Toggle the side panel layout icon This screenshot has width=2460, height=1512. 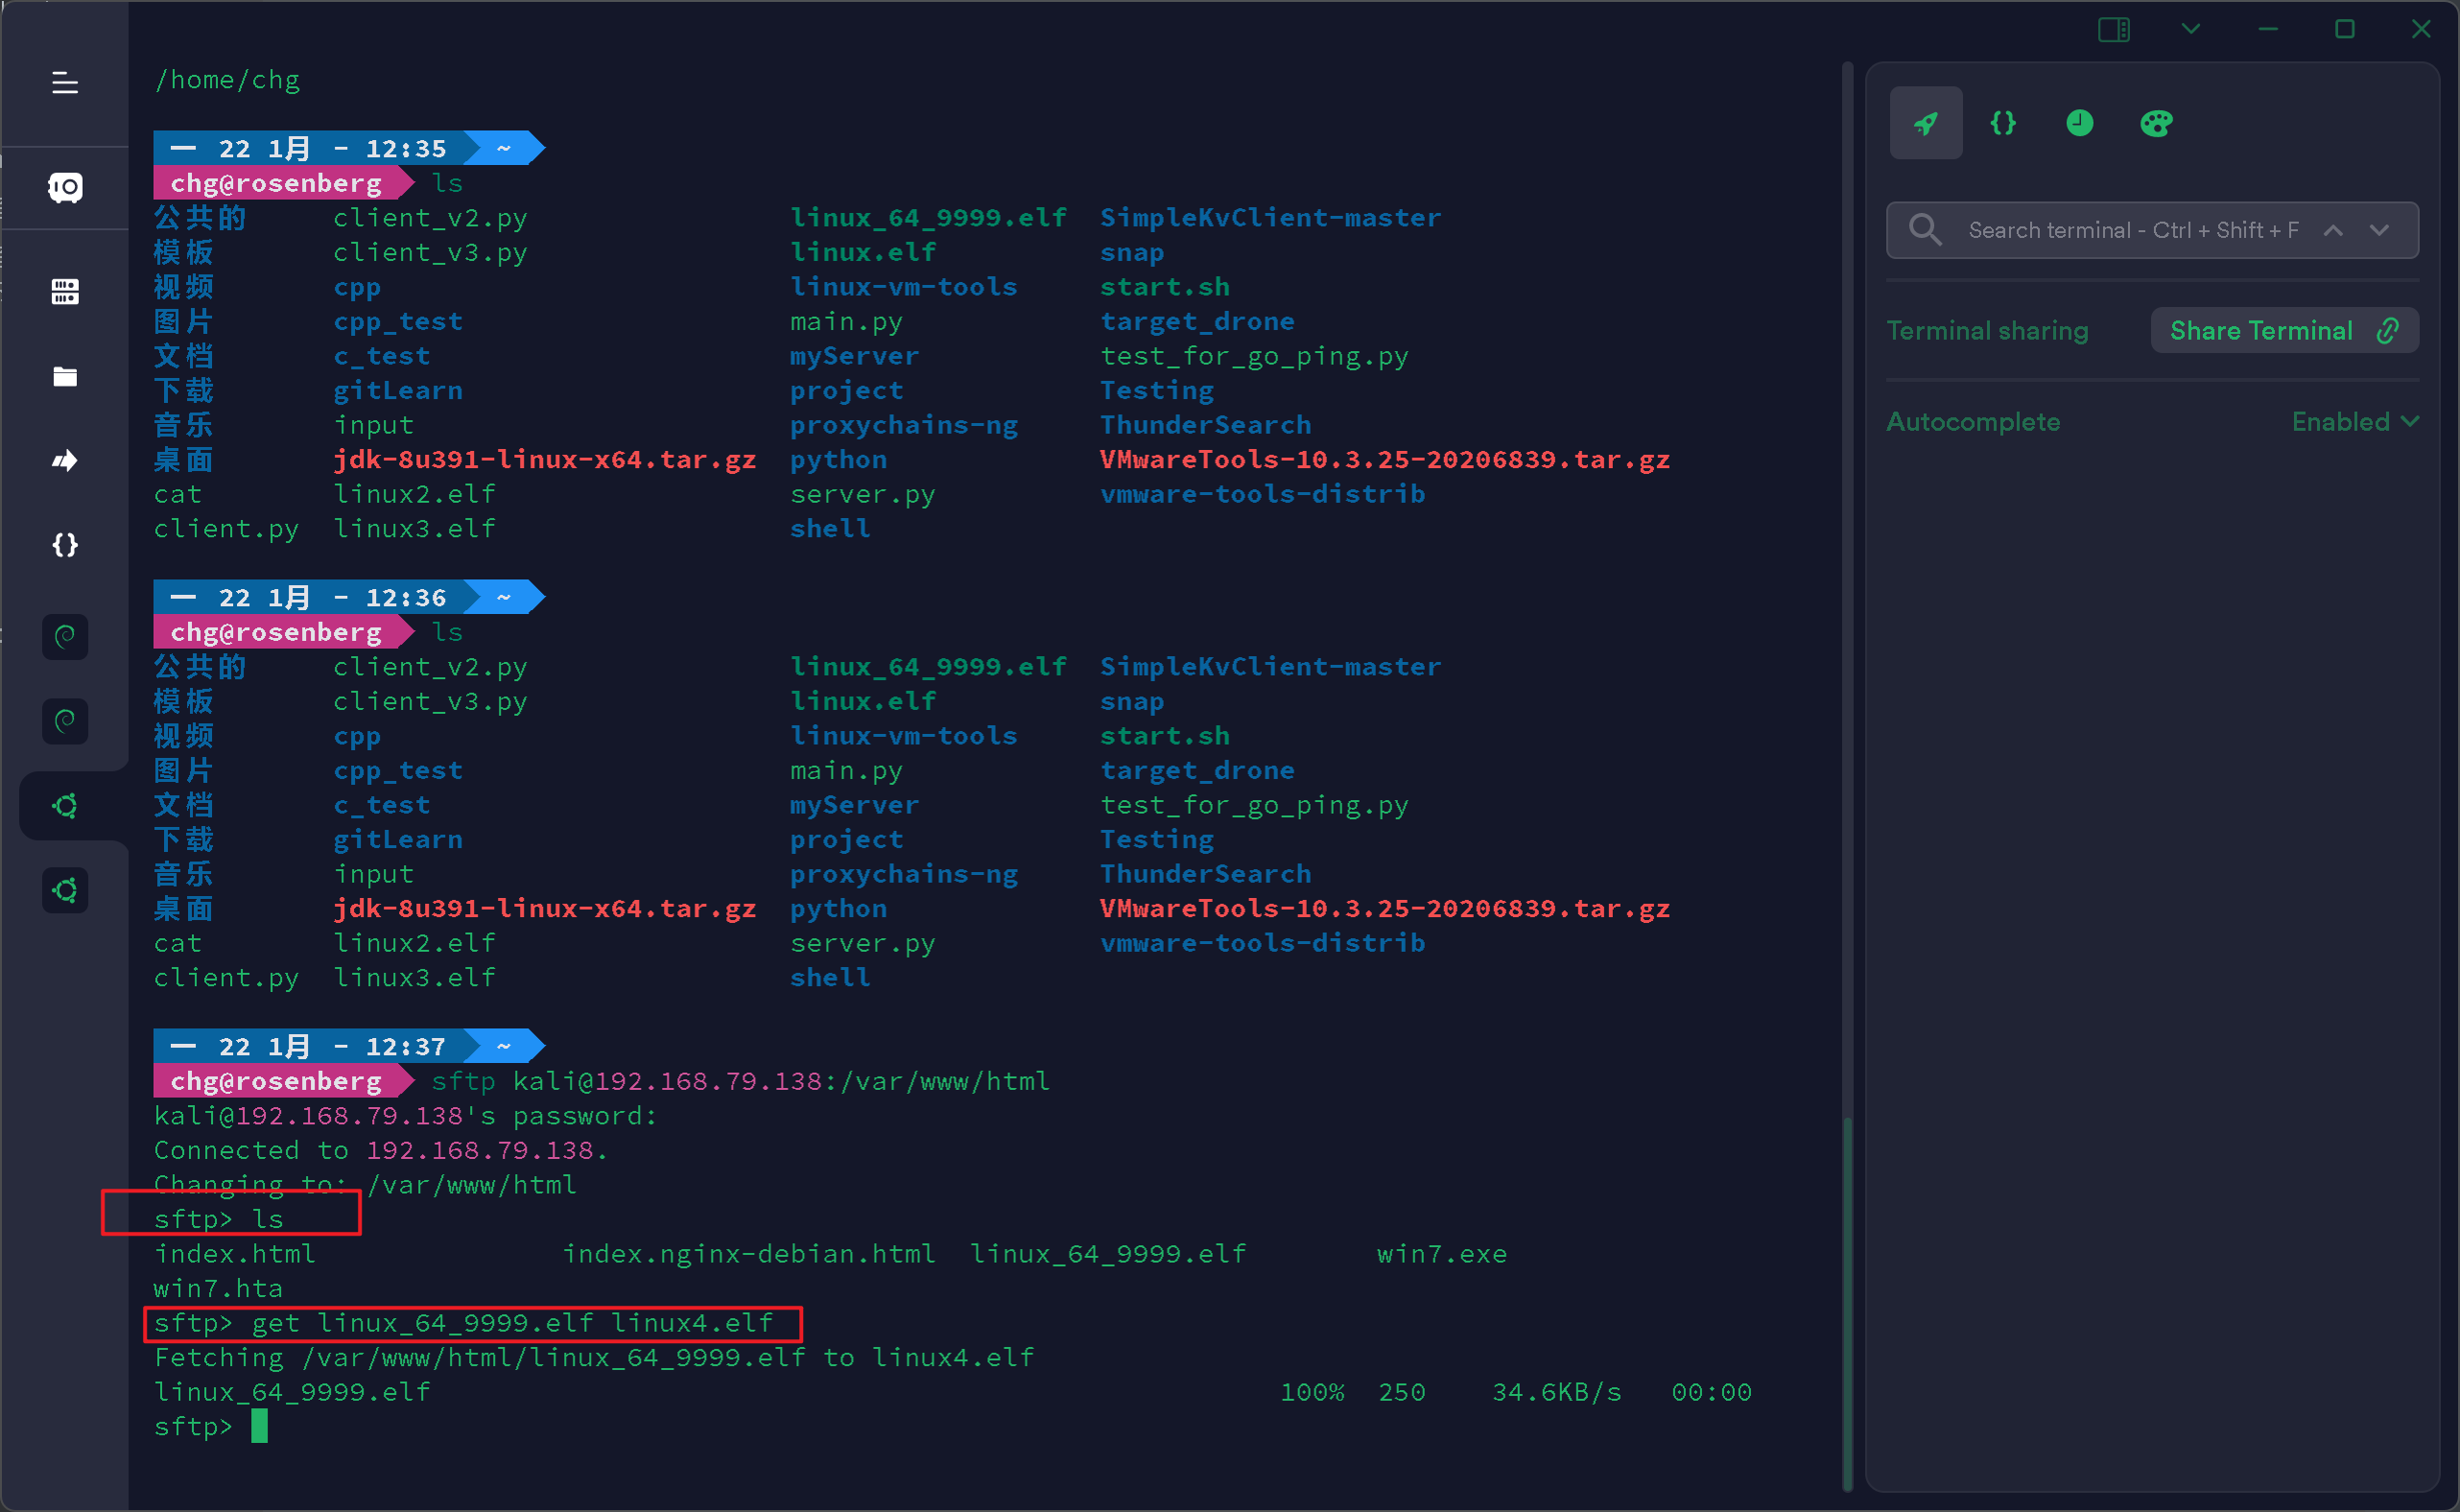[2113, 30]
